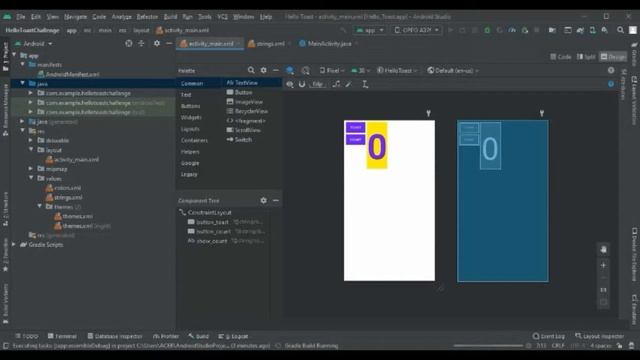
Task: Select show_count in Component Tree
Action: click(x=212, y=241)
